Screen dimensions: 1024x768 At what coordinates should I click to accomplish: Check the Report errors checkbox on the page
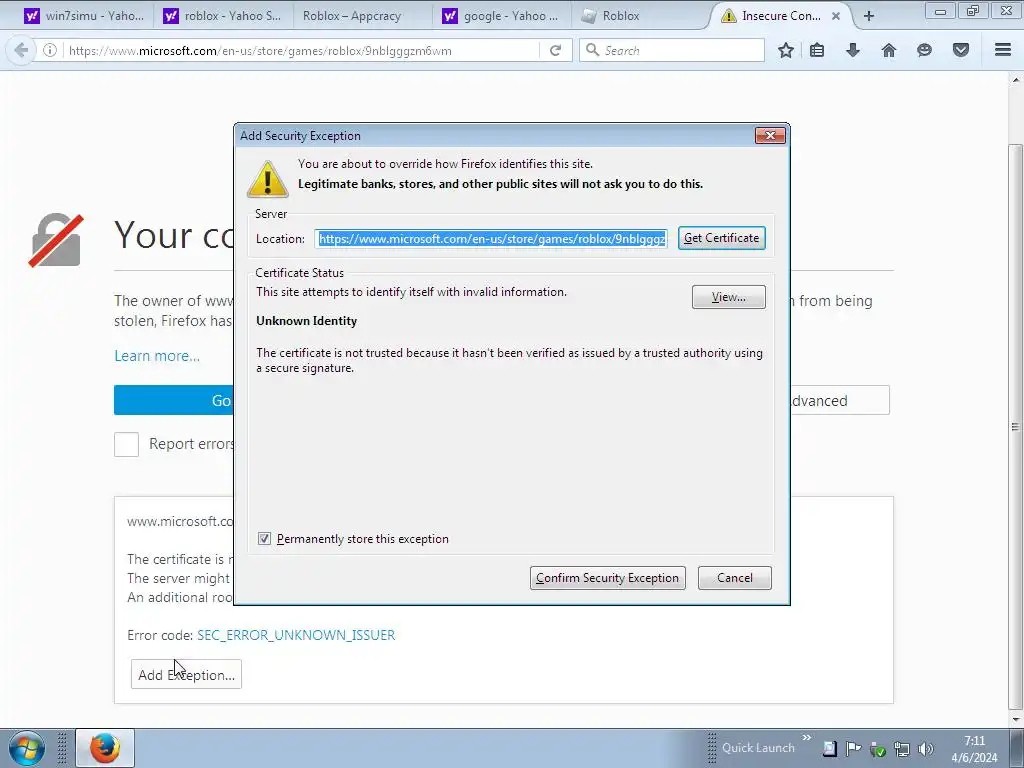127,444
